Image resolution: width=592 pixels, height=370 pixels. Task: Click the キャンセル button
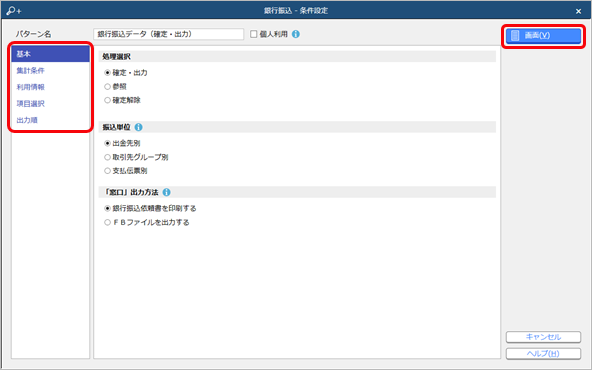point(543,337)
